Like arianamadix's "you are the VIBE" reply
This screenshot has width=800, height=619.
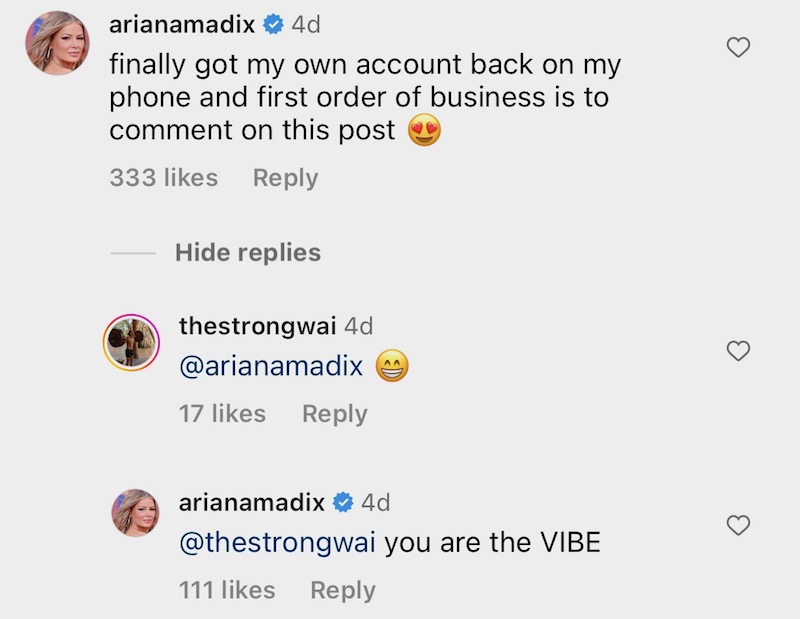click(x=737, y=525)
